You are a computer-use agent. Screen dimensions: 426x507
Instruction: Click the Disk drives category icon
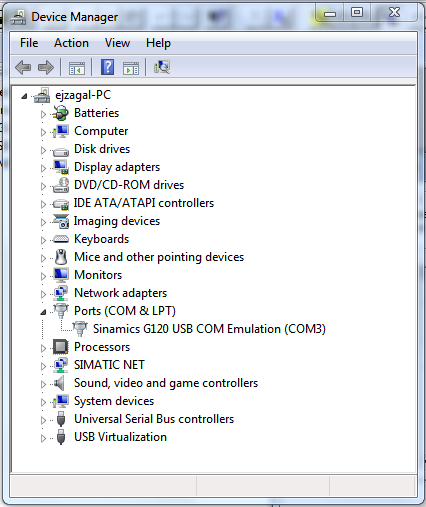(x=61, y=152)
